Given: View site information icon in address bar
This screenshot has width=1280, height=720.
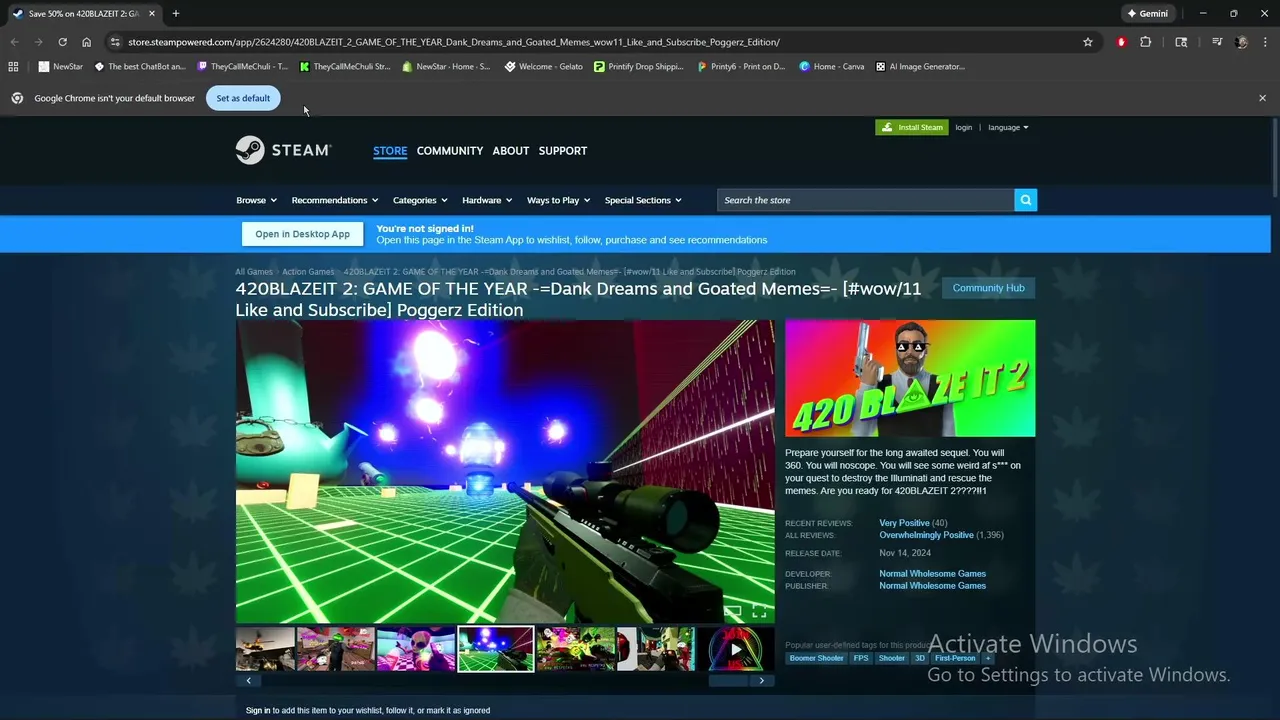Looking at the screenshot, I should 115,42.
